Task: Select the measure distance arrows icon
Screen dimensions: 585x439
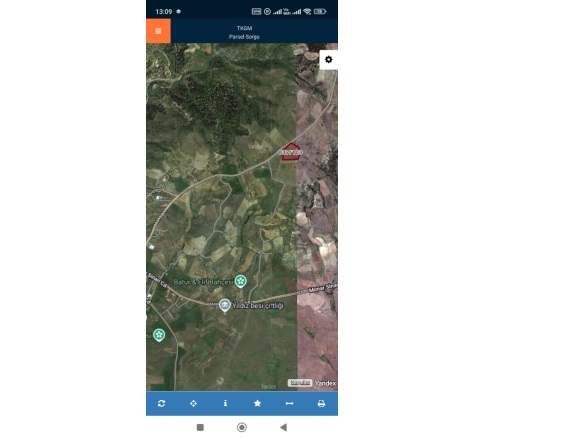Action: [x=289, y=404]
